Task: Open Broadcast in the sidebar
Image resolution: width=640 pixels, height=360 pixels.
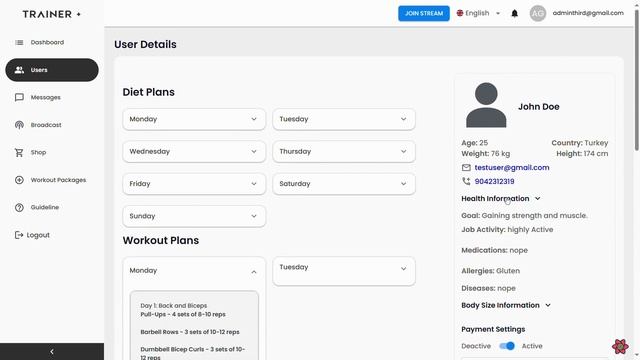Action: click(52, 125)
